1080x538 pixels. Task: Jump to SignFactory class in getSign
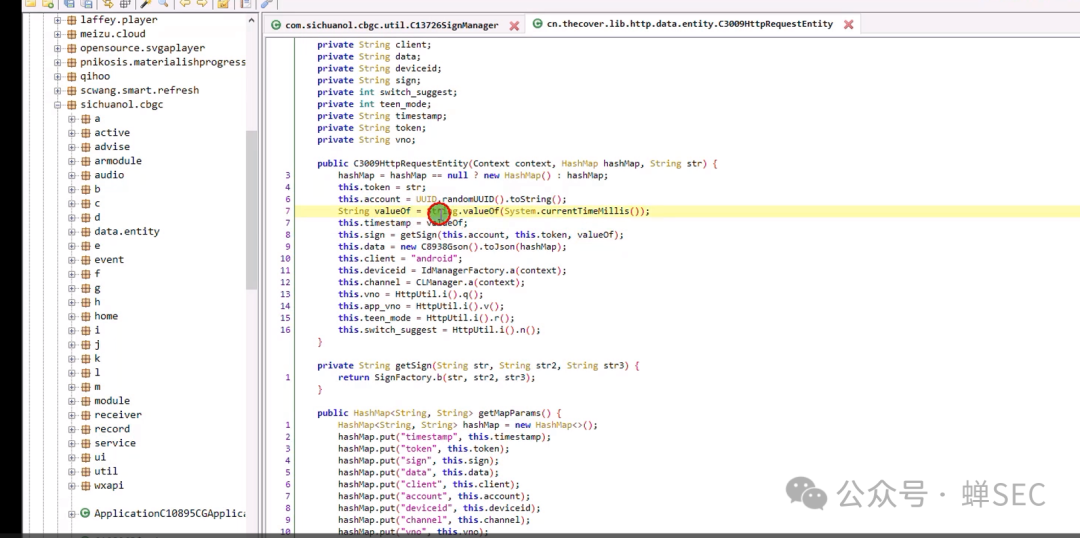click(x=402, y=377)
